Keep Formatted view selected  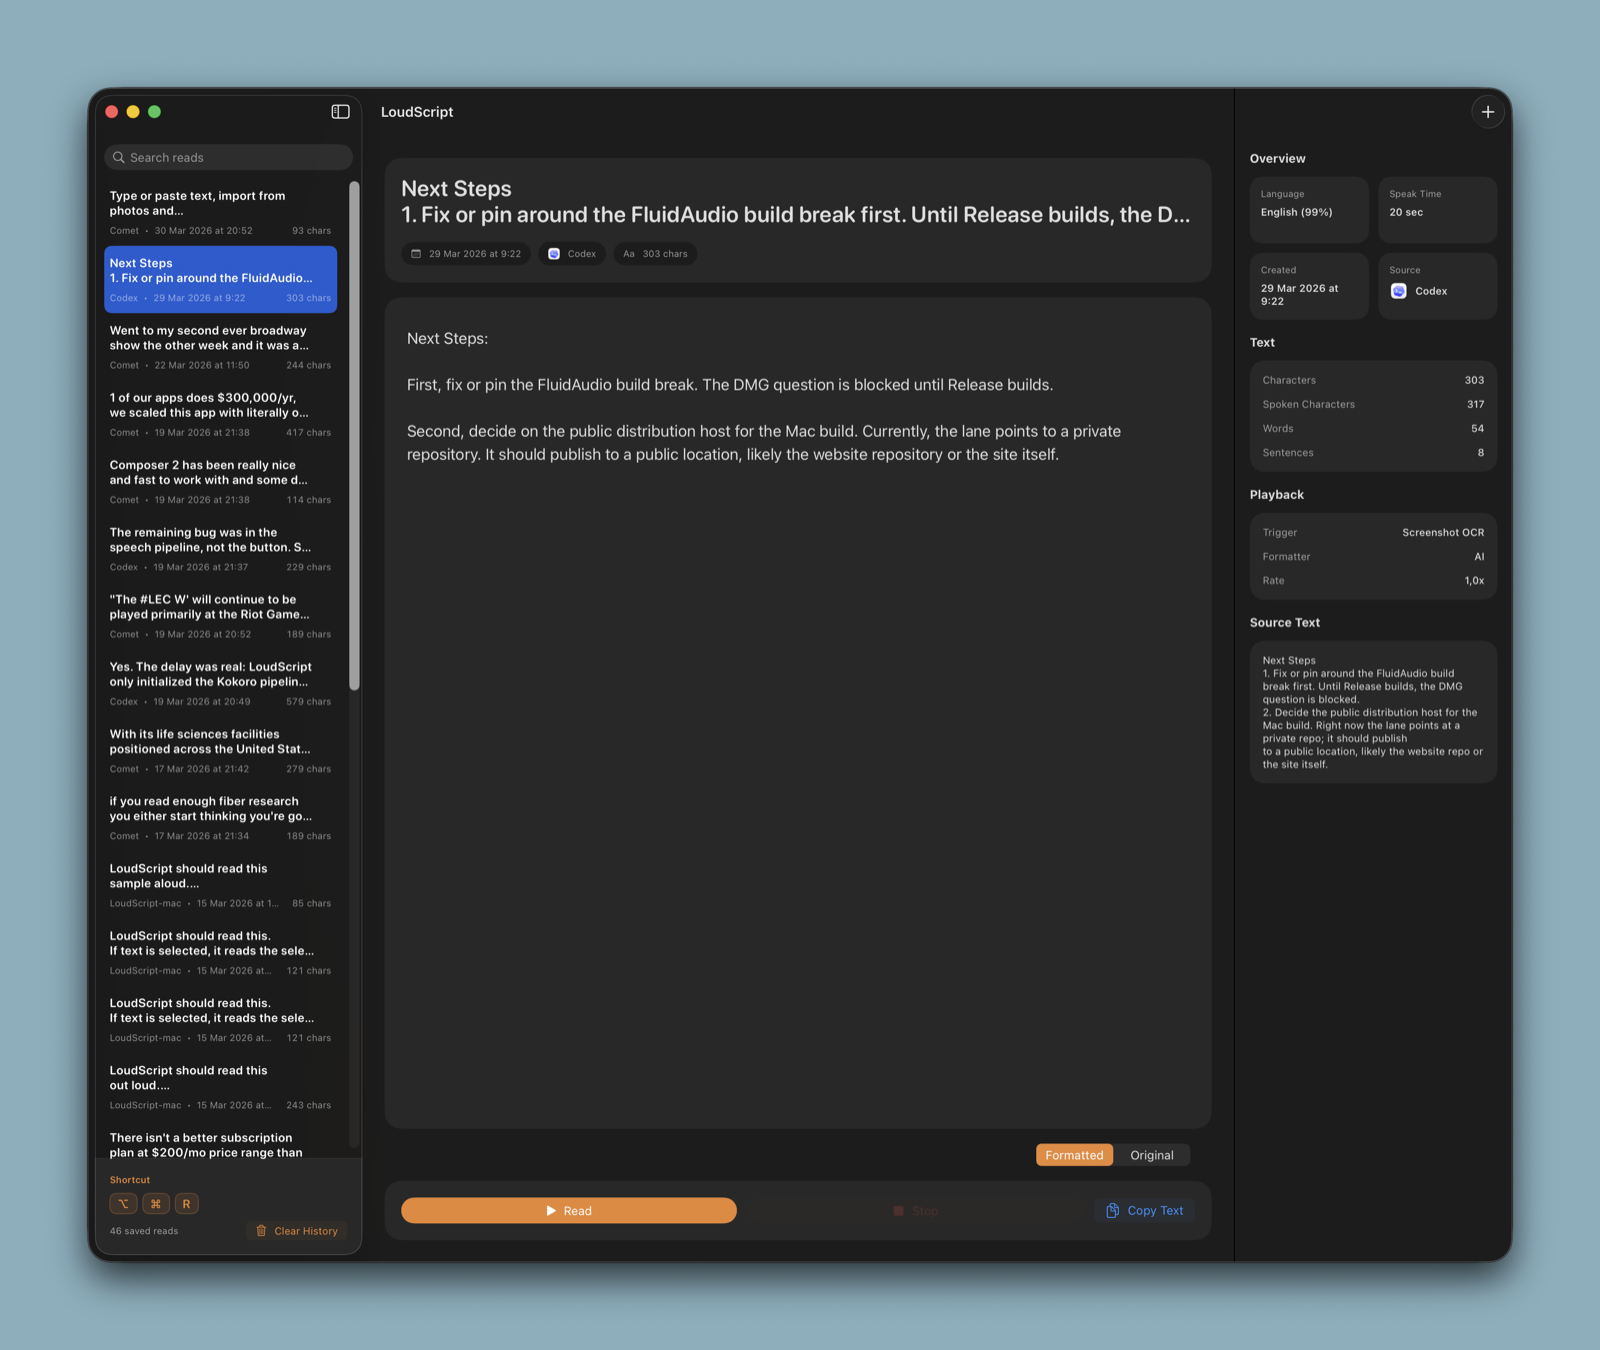pyautogui.click(x=1074, y=1155)
